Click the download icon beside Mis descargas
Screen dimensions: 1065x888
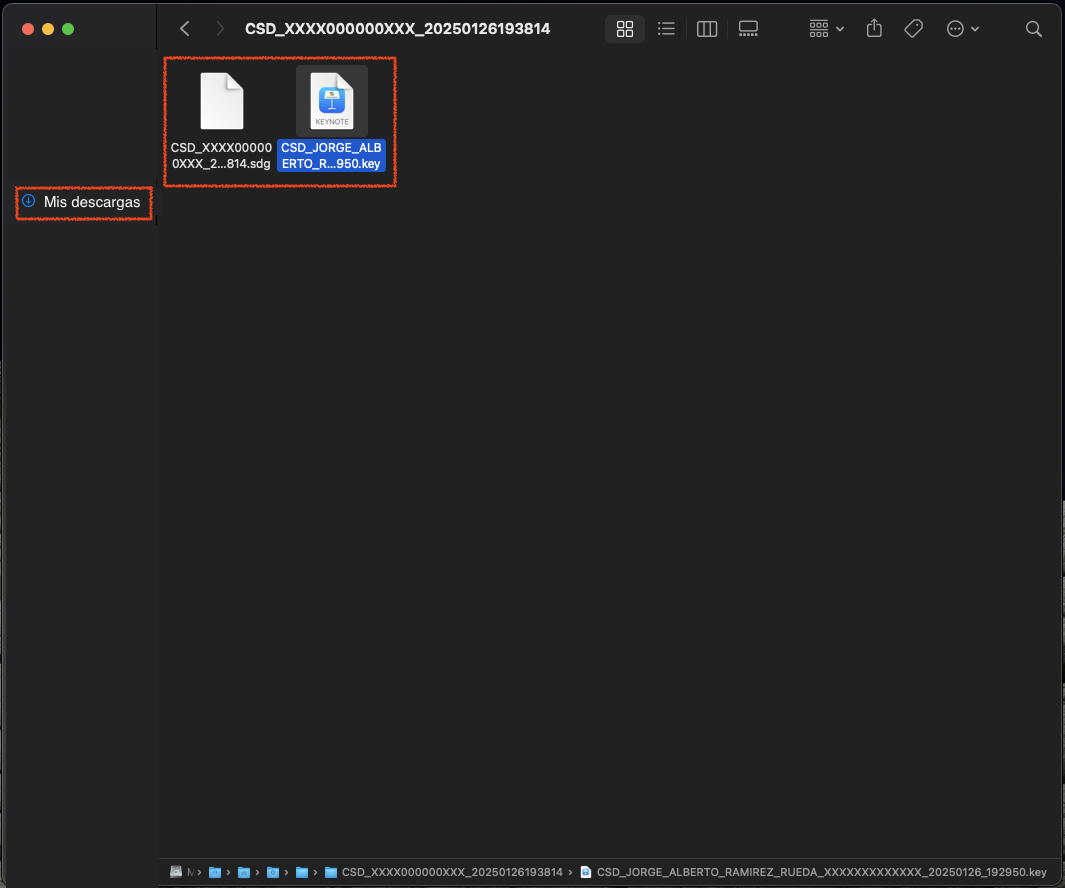tap(29, 201)
